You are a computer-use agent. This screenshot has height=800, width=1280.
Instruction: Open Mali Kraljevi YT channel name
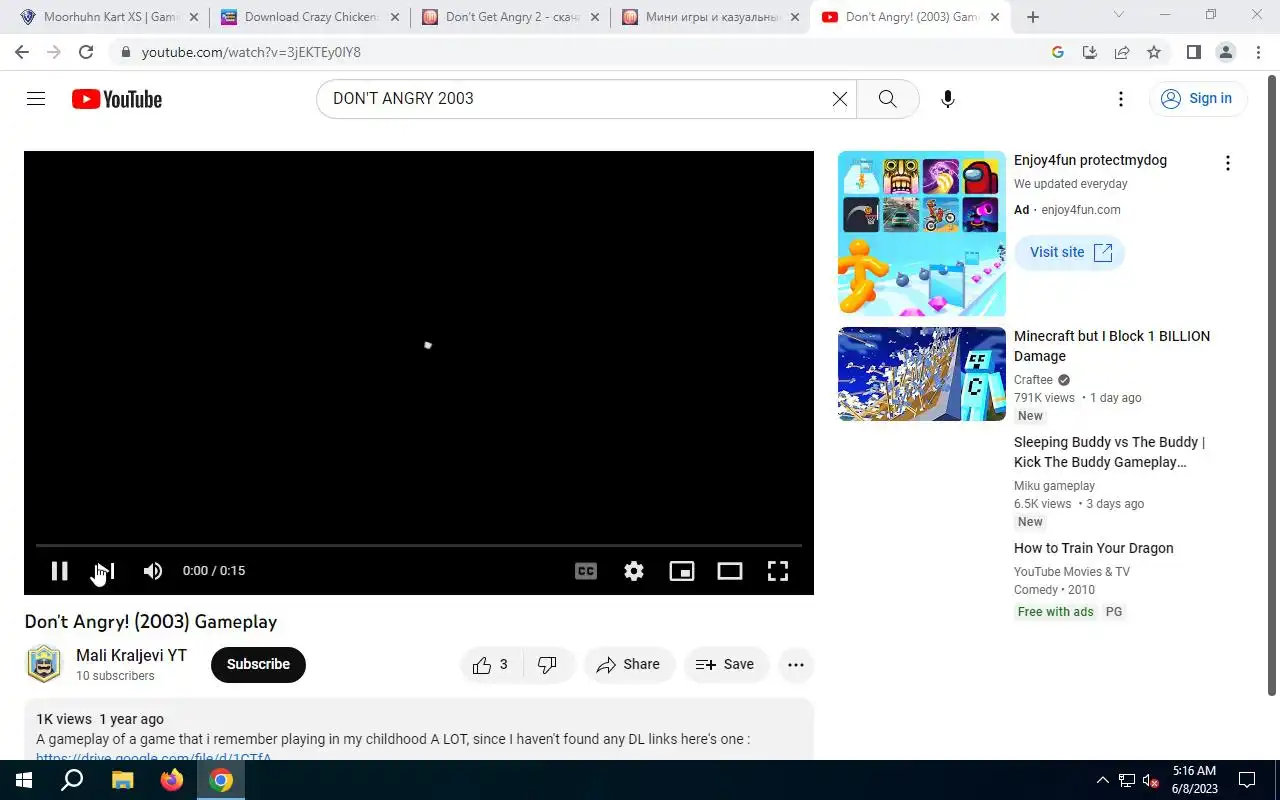(131, 656)
